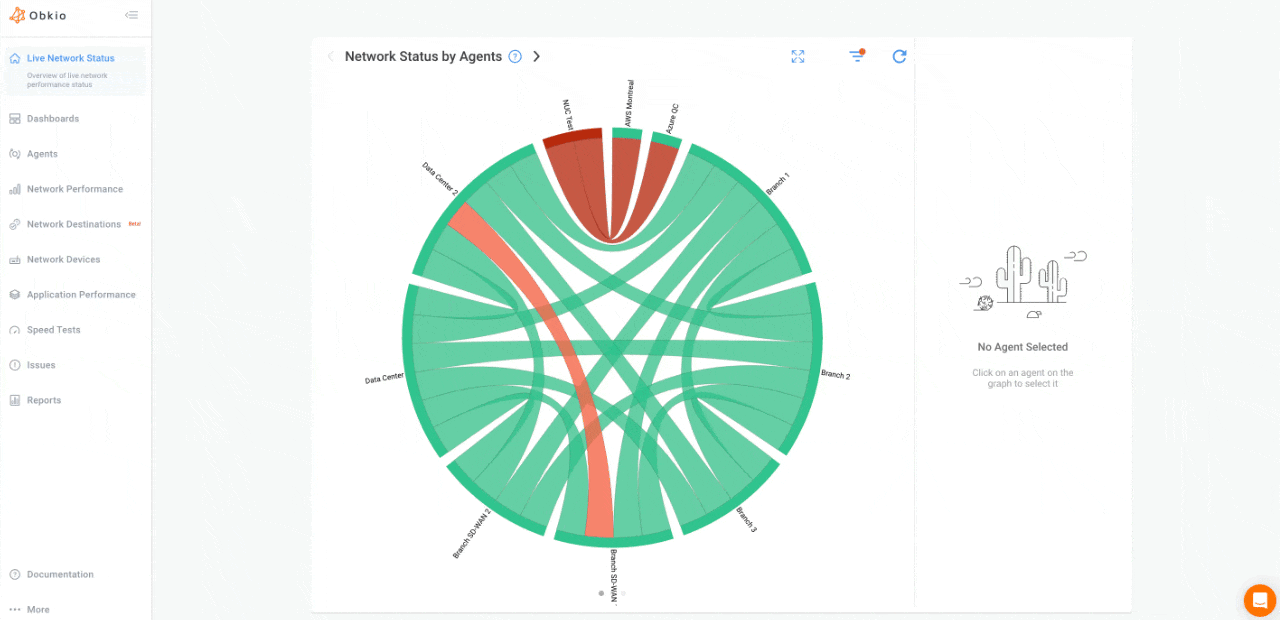1280x620 pixels.
Task: Select the Agents icon in the sidebar
Action: click(13, 153)
